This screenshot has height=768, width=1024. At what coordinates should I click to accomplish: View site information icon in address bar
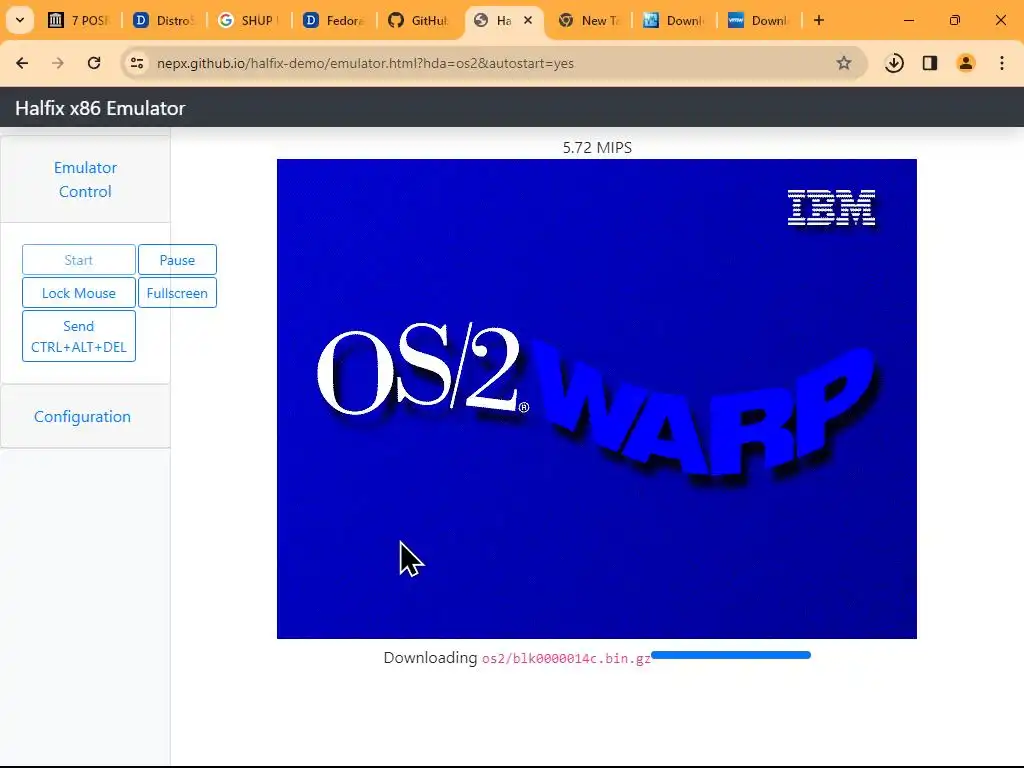point(137,63)
